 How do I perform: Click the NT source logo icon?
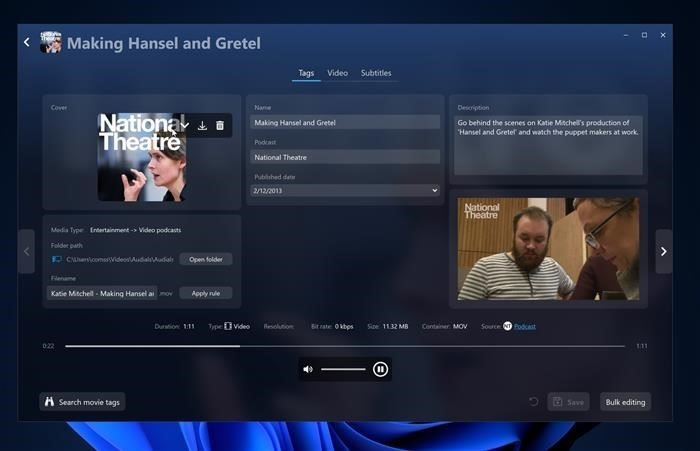click(508, 326)
